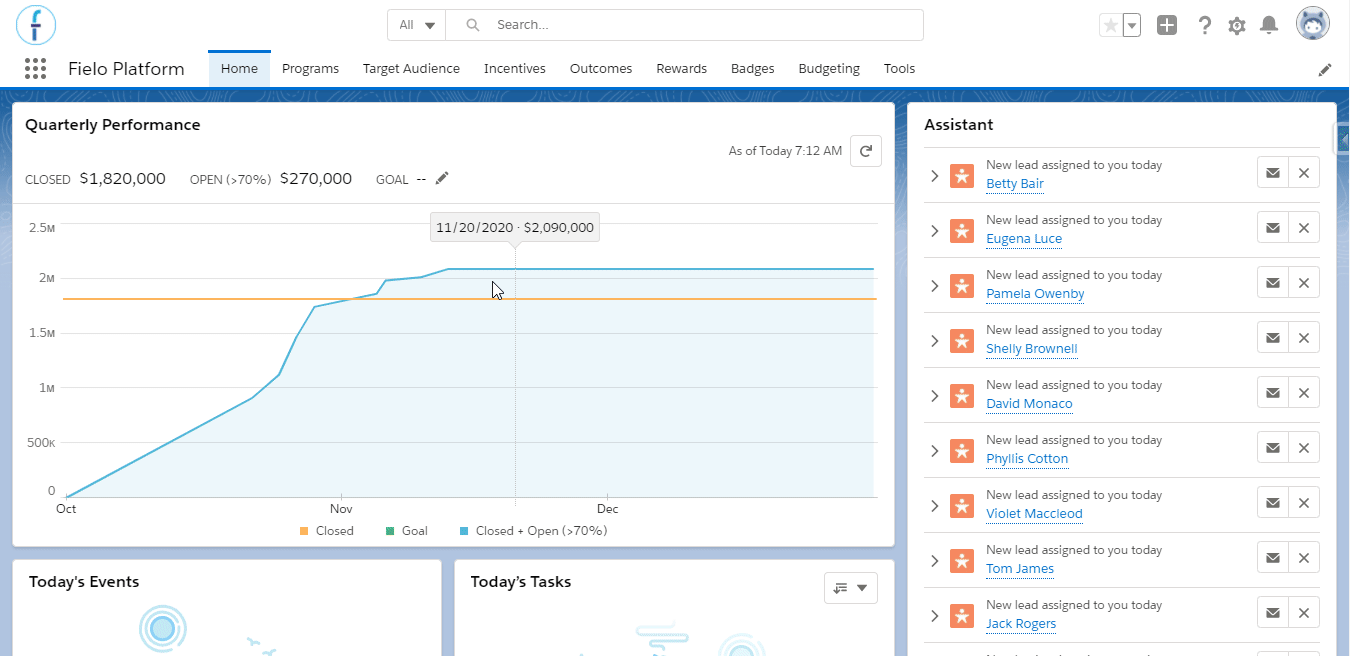This screenshot has height=656, width=1350.
Task: Open the Shelly Brownell lead link
Action: coord(1032,349)
